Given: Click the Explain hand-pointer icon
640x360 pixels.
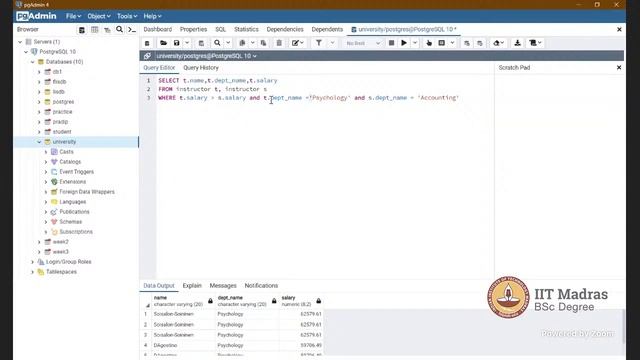Looking at the screenshot, I should coord(429,43).
